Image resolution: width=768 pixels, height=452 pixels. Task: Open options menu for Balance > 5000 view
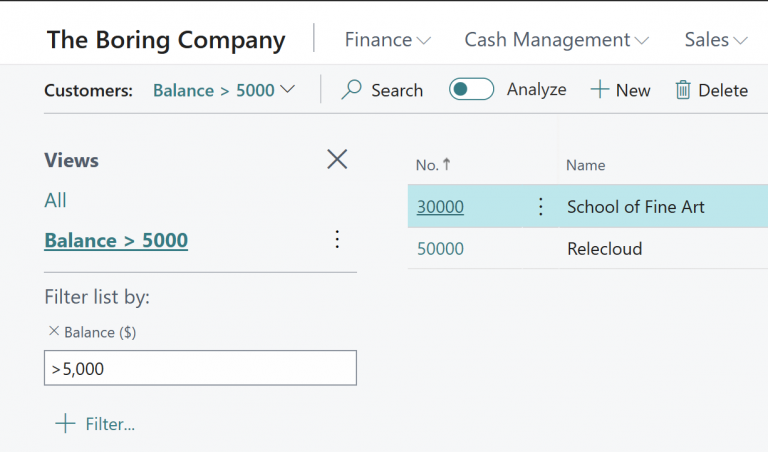(x=337, y=239)
